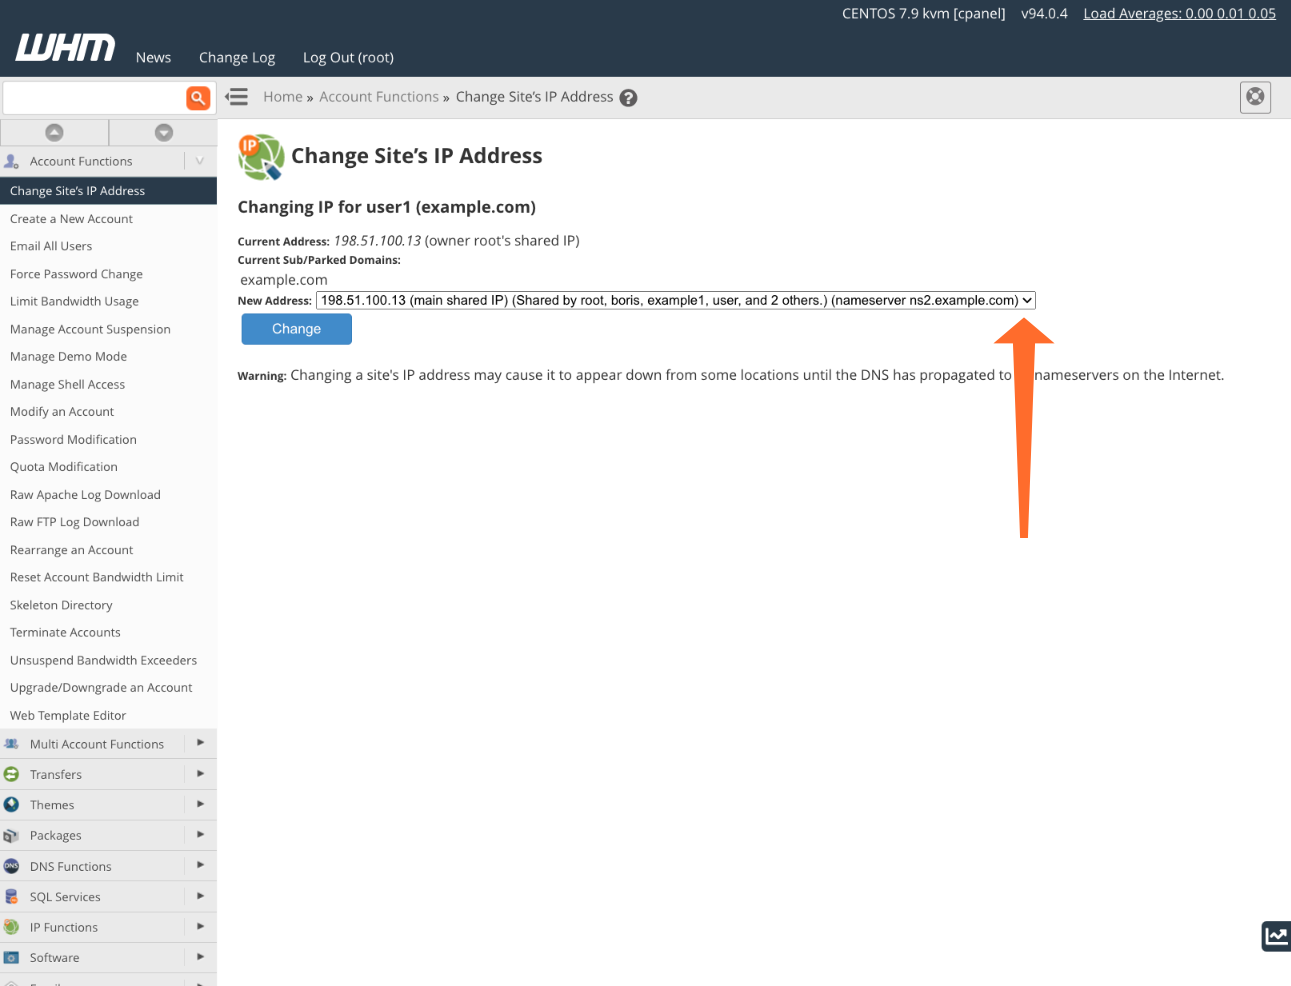
Task: Expand the DNS Functions section
Action: pyautogui.click(x=200, y=865)
